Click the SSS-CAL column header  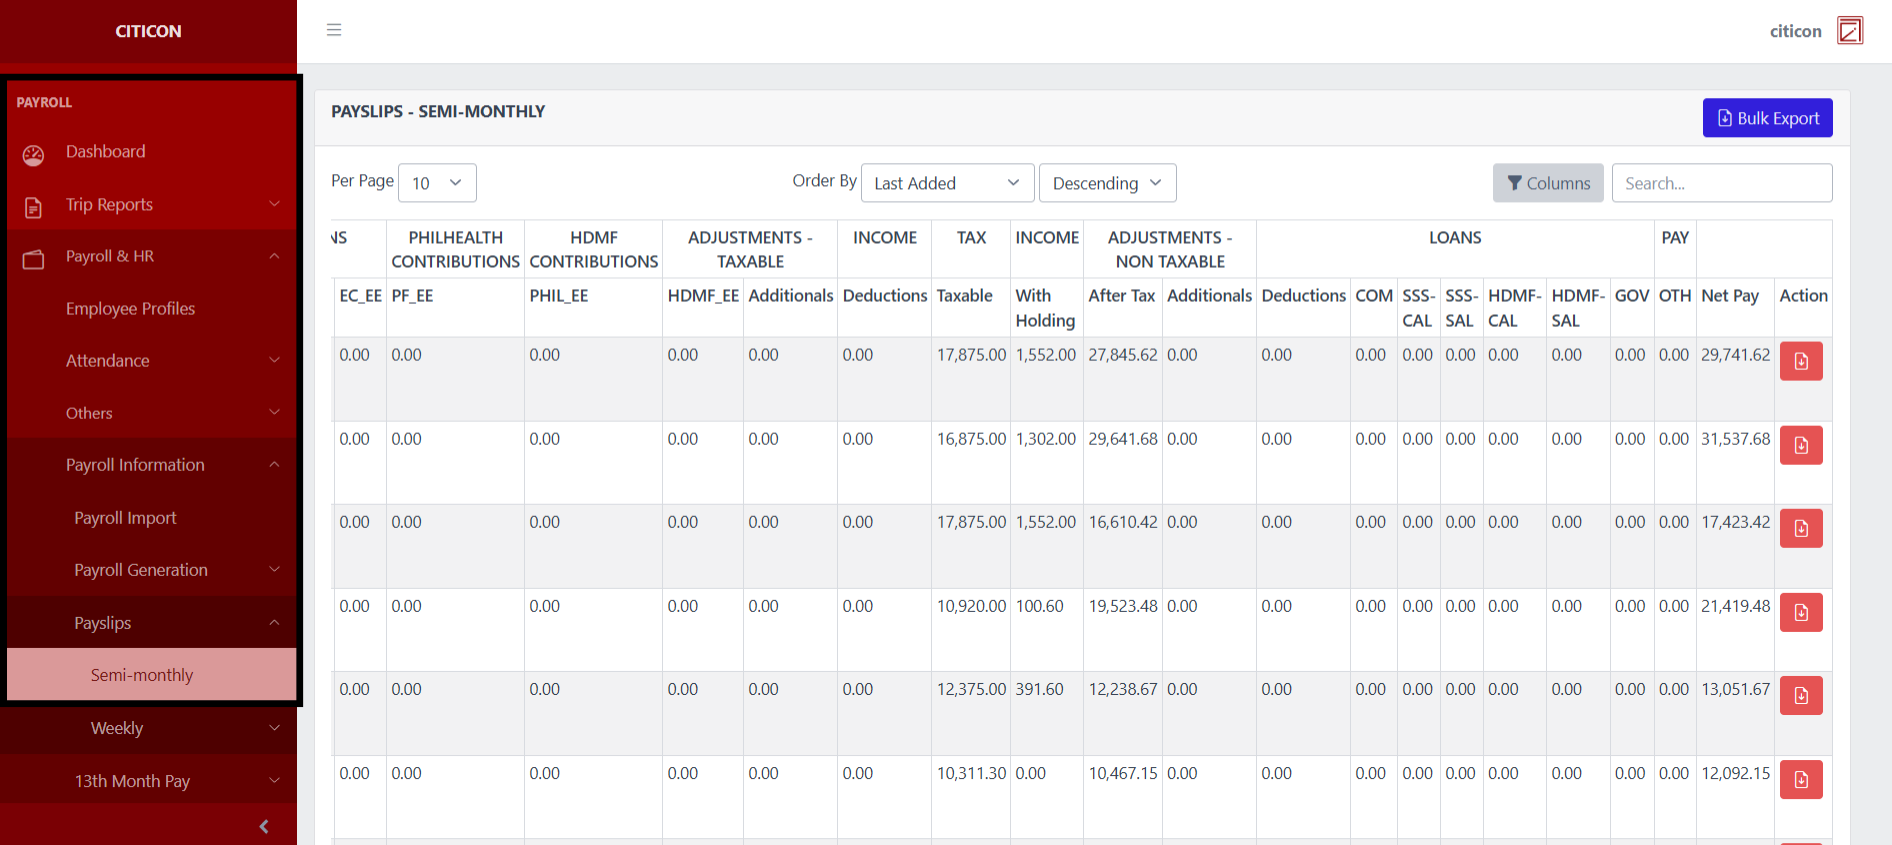1418,308
